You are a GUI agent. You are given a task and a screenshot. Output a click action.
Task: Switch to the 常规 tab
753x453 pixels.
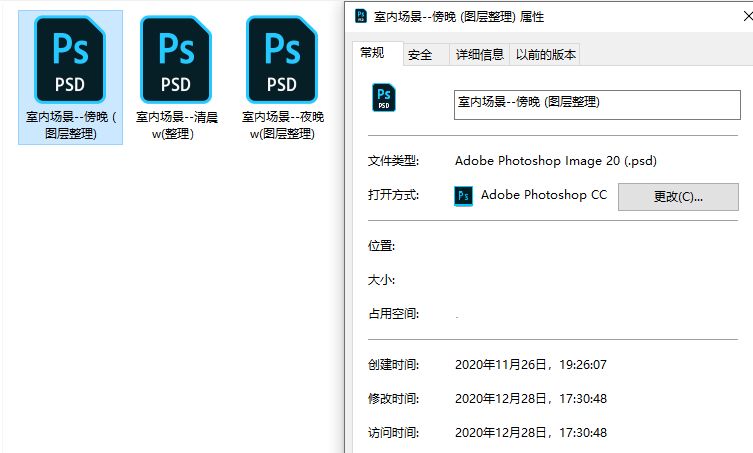tap(372, 53)
